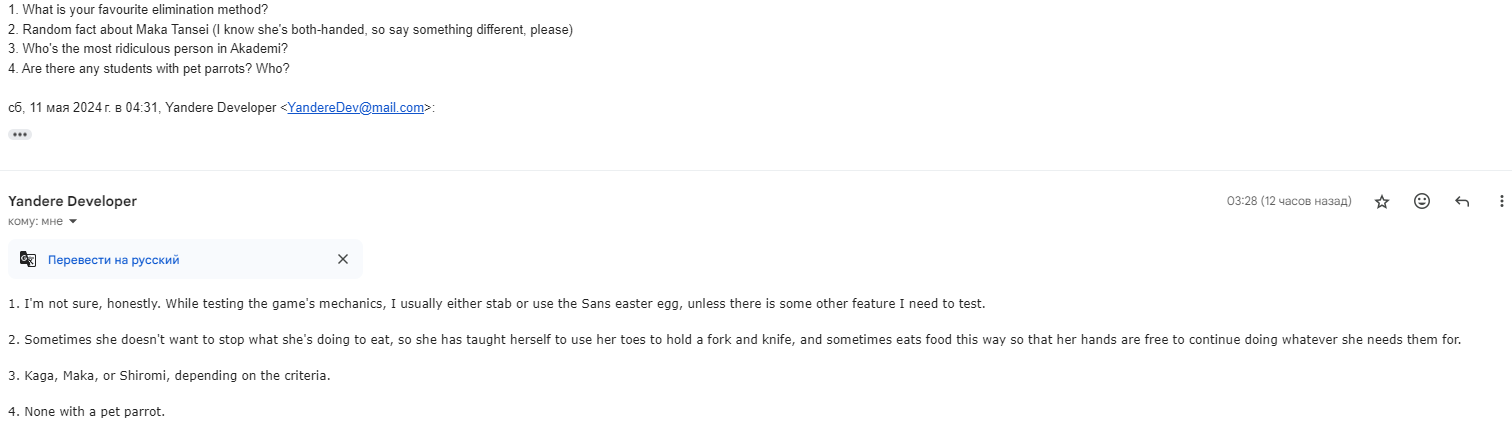Click the quoted header dated 11 мая 2024

(221, 107)
